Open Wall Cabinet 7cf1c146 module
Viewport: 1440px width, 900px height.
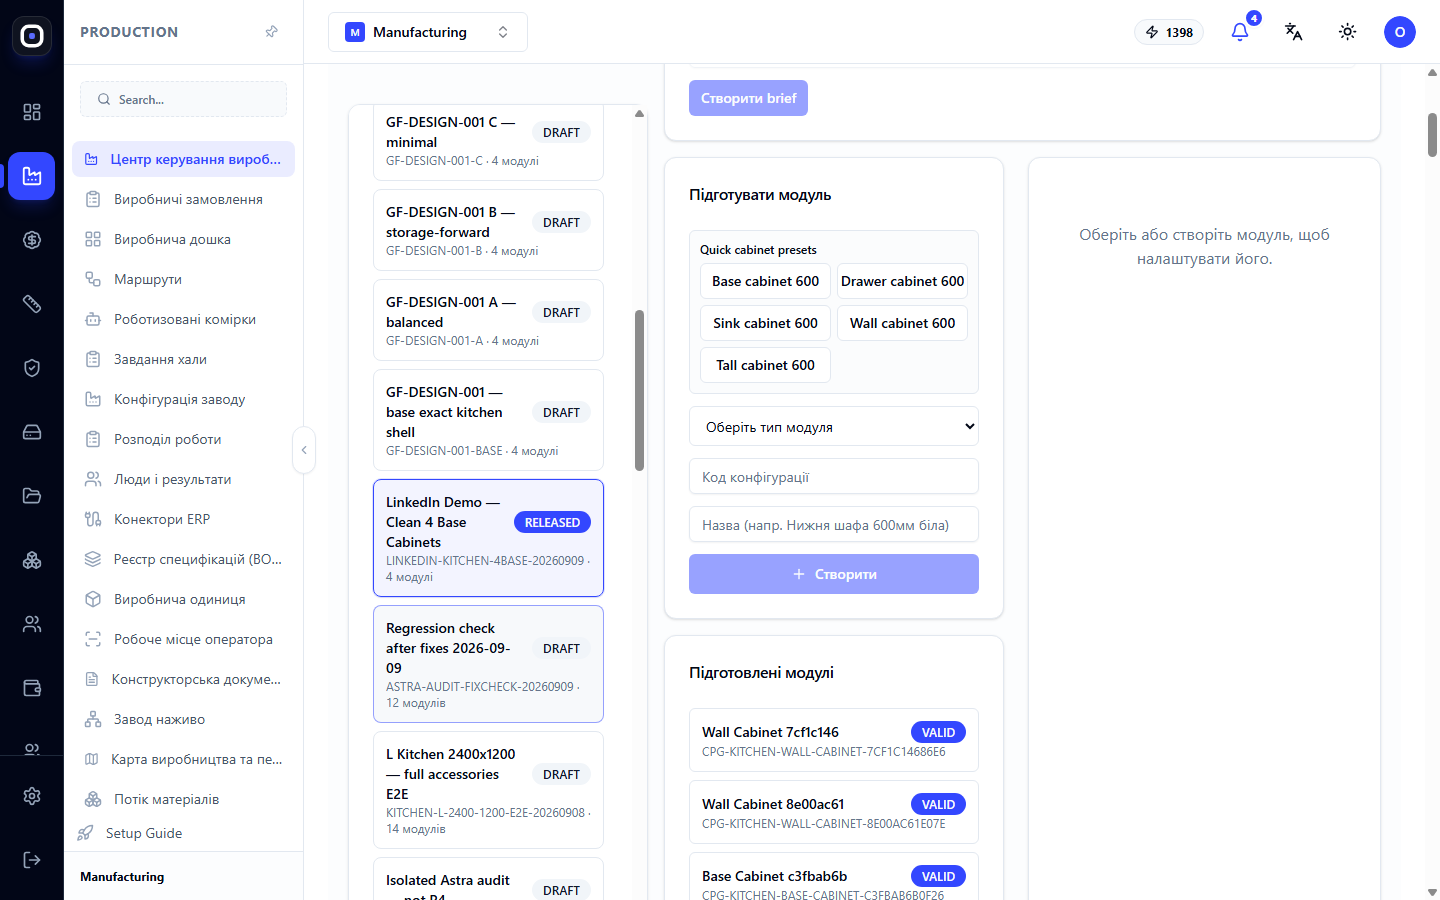(x=834, y=740)
